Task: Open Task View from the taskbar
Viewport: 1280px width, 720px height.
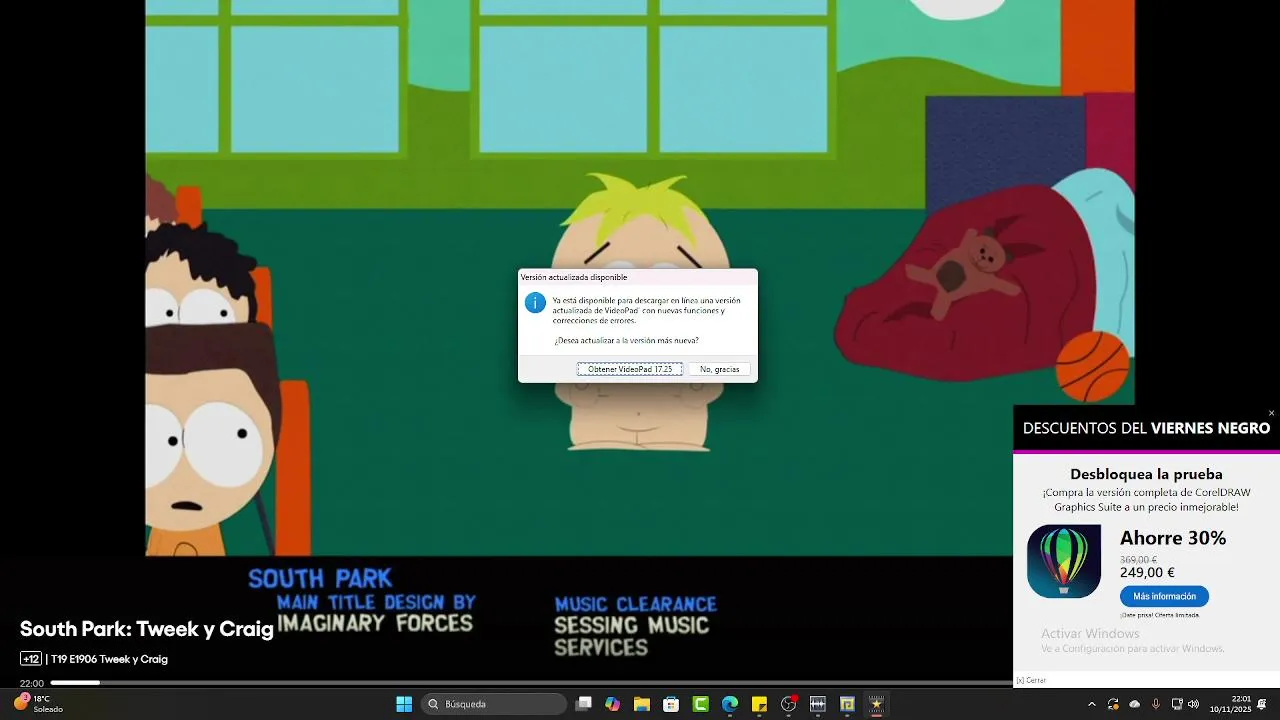Action: (584, 704)
